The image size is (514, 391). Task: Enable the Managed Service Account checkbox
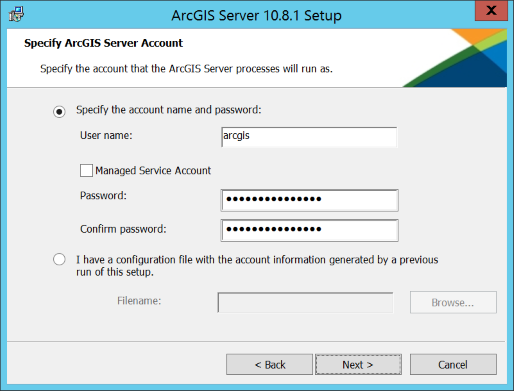click(x=86, y=170)
